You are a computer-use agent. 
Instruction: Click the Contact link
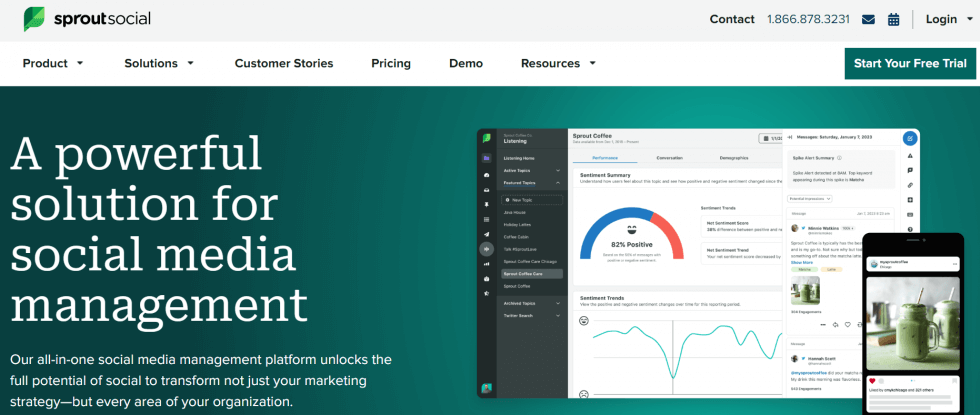pos(732,19)
